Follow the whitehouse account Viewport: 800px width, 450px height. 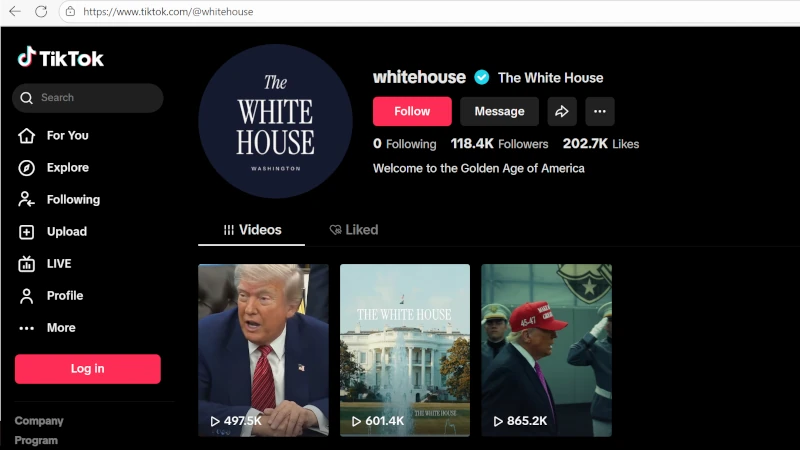[x=412, y=111]
